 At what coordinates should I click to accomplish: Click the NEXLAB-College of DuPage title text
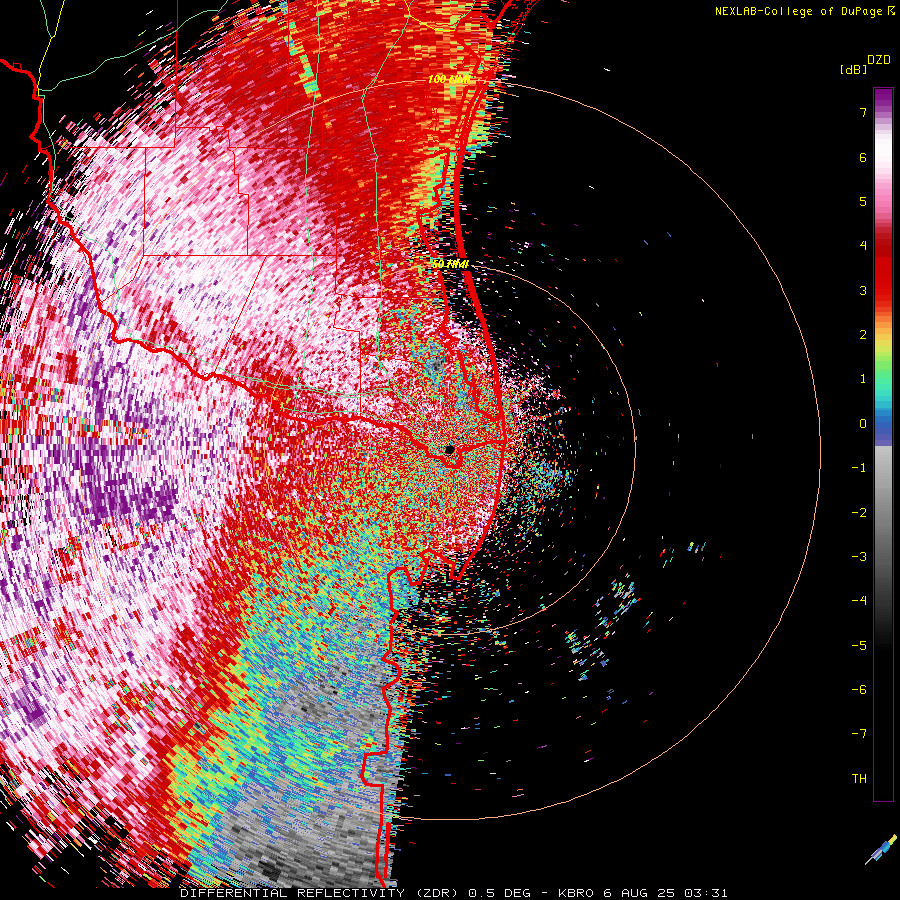pos(799,11)
